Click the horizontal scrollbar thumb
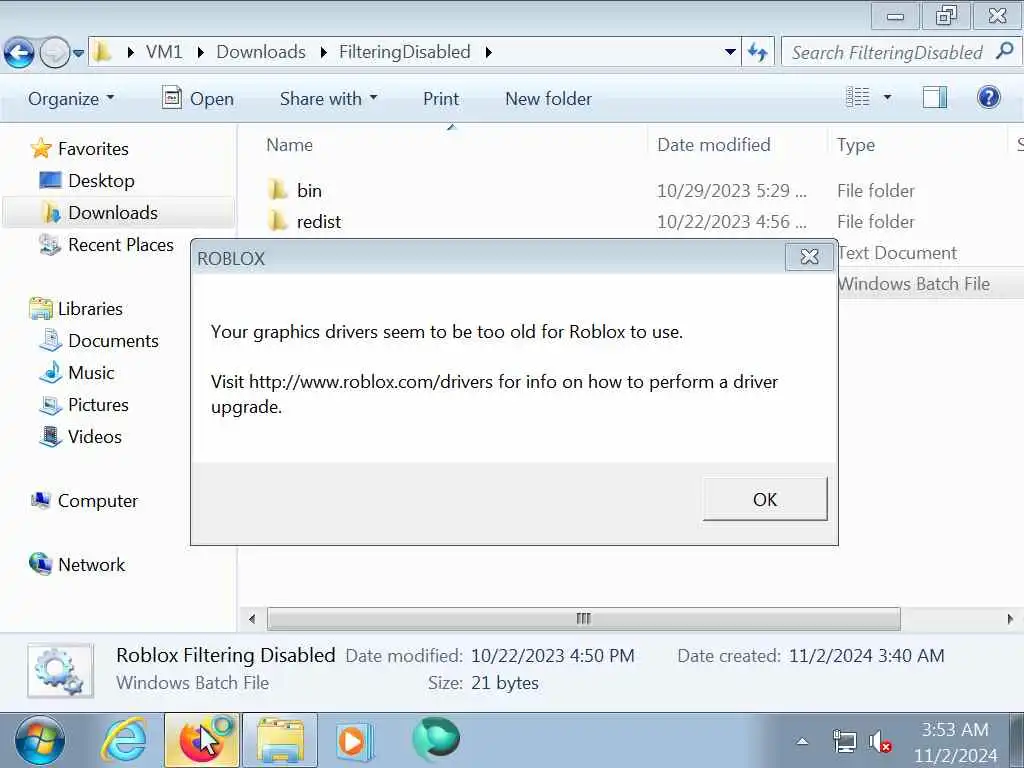This screenshot has height=768, width=1024. [x=583, y=618]
